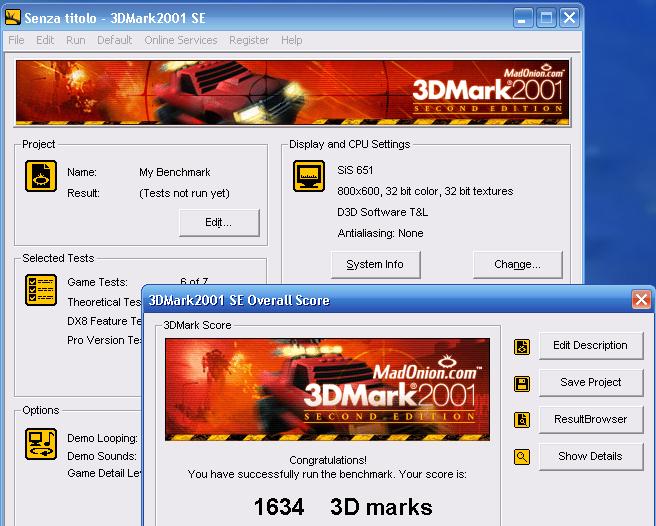The height and width of the screenshot is (526, 656).
Task: Click the magnifier icon beside Show Details
Action: click(x=522, y=457)
